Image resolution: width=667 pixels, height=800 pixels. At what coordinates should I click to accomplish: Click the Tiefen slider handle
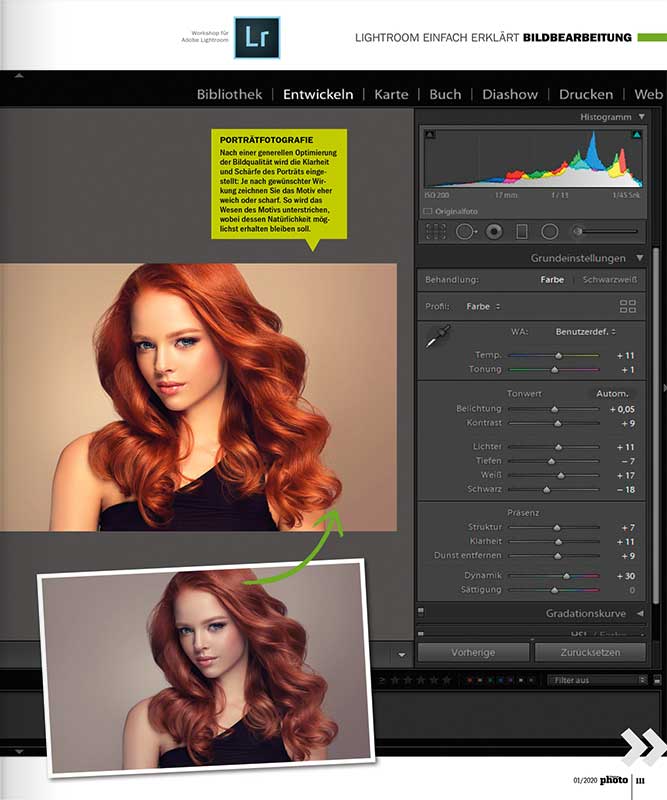(x=551, y=461)
